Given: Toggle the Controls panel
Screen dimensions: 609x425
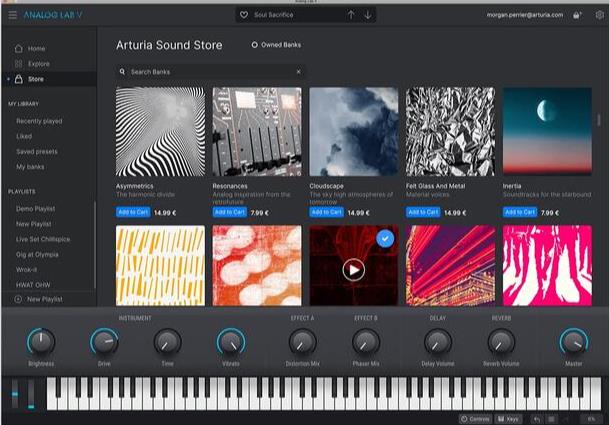Looking at the screenshot, I should click(x=475, y=418).
